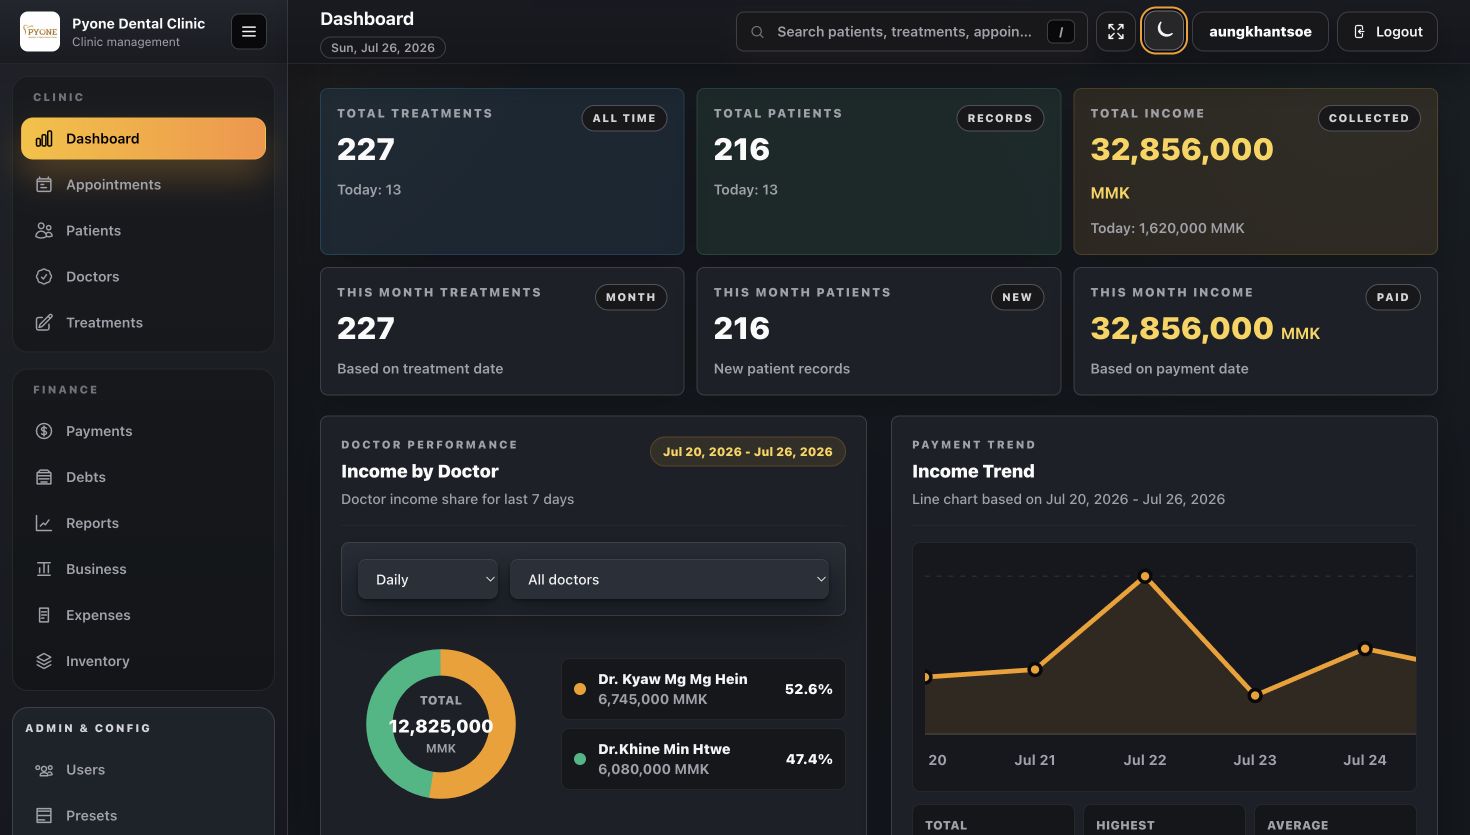The width and height of the screenshot is (1470, 835).
Task: Select the Jul 21 chart data point
Action: click(1035, 670)
